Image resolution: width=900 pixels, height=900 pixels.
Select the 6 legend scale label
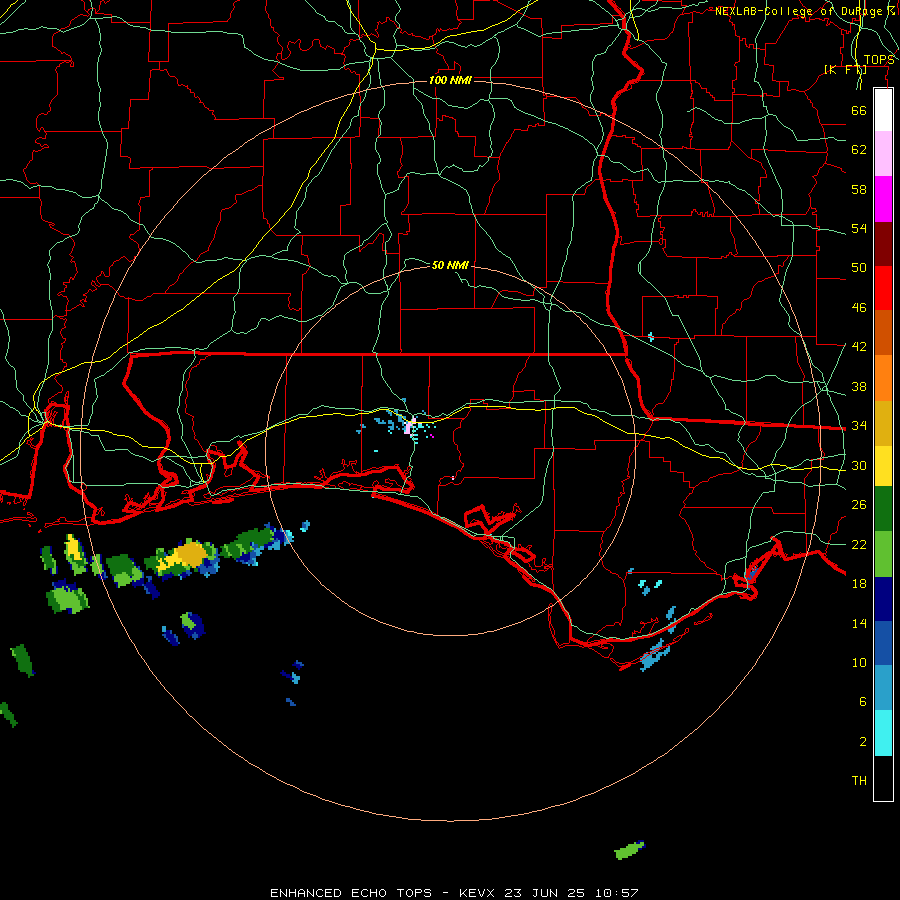click(x=862, y=702)
